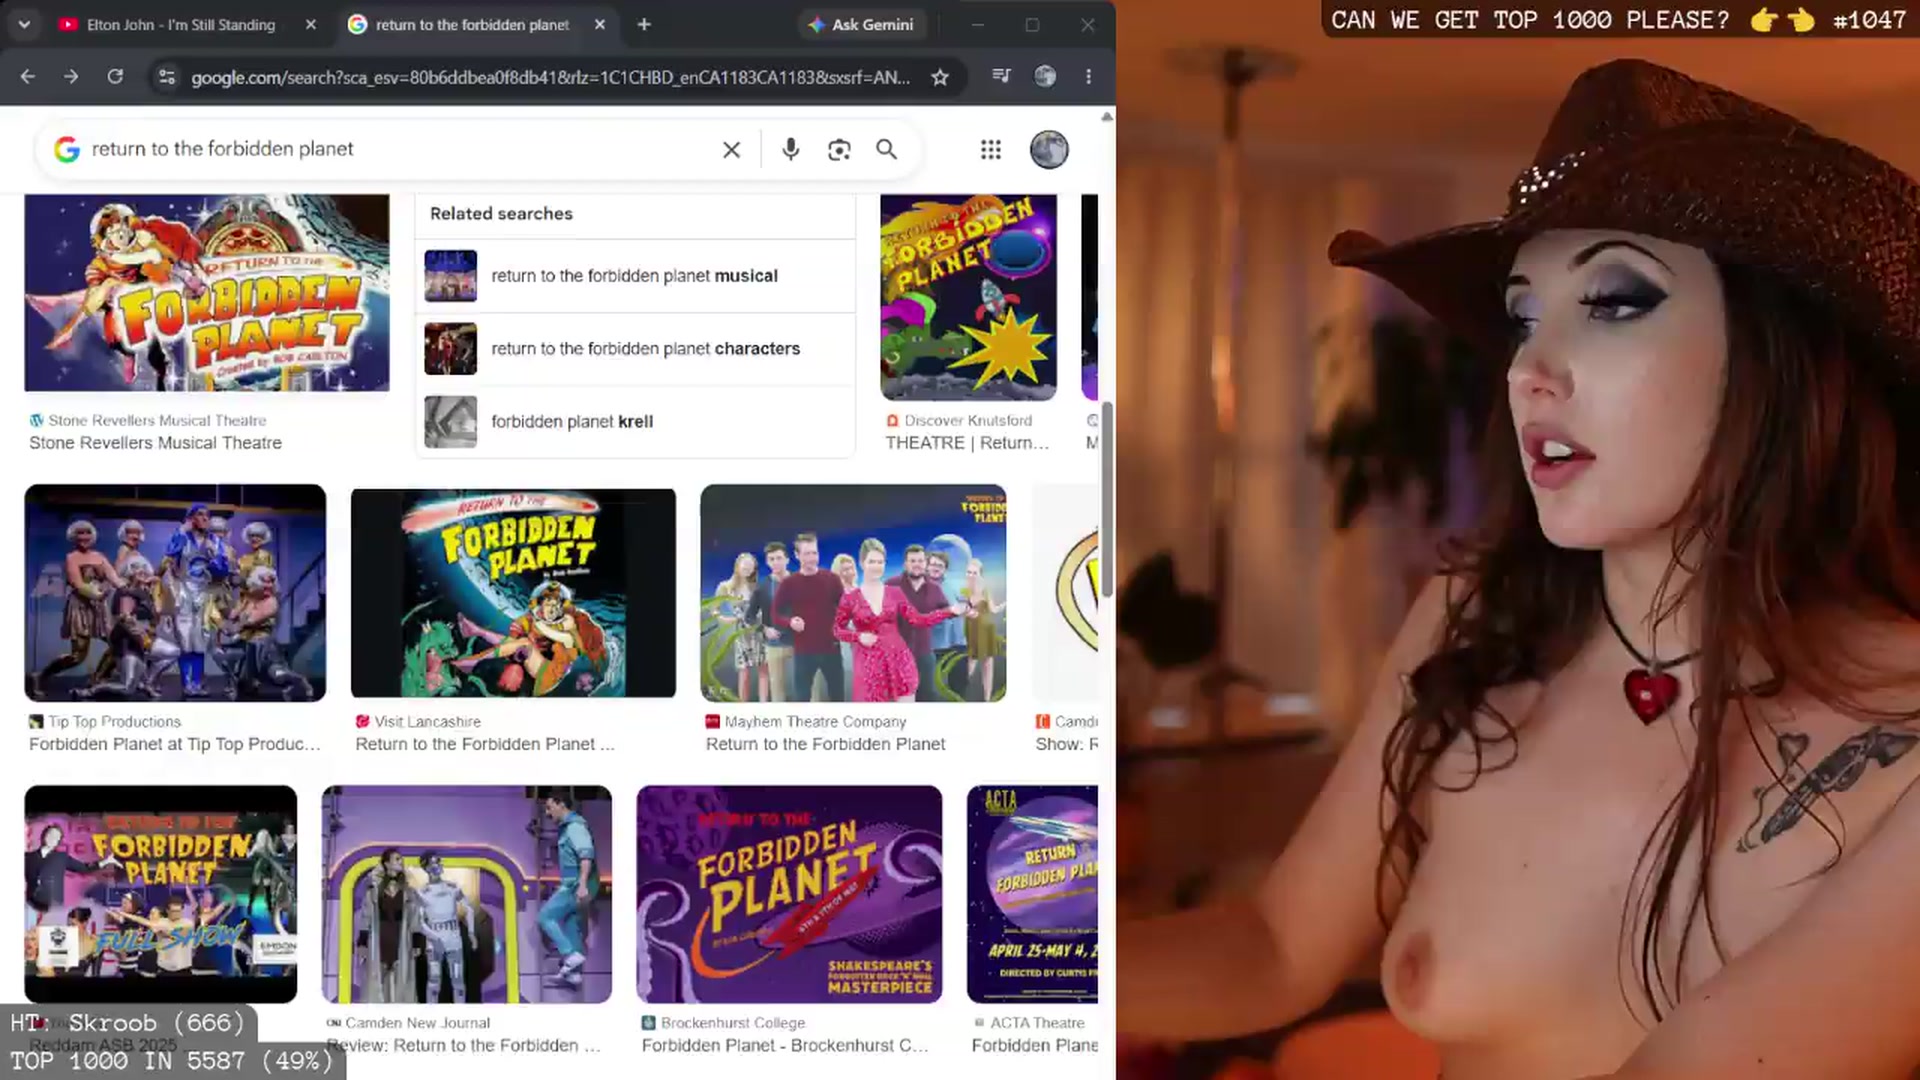Click the page vertical scrollbar thumb

coord(1107,500)
